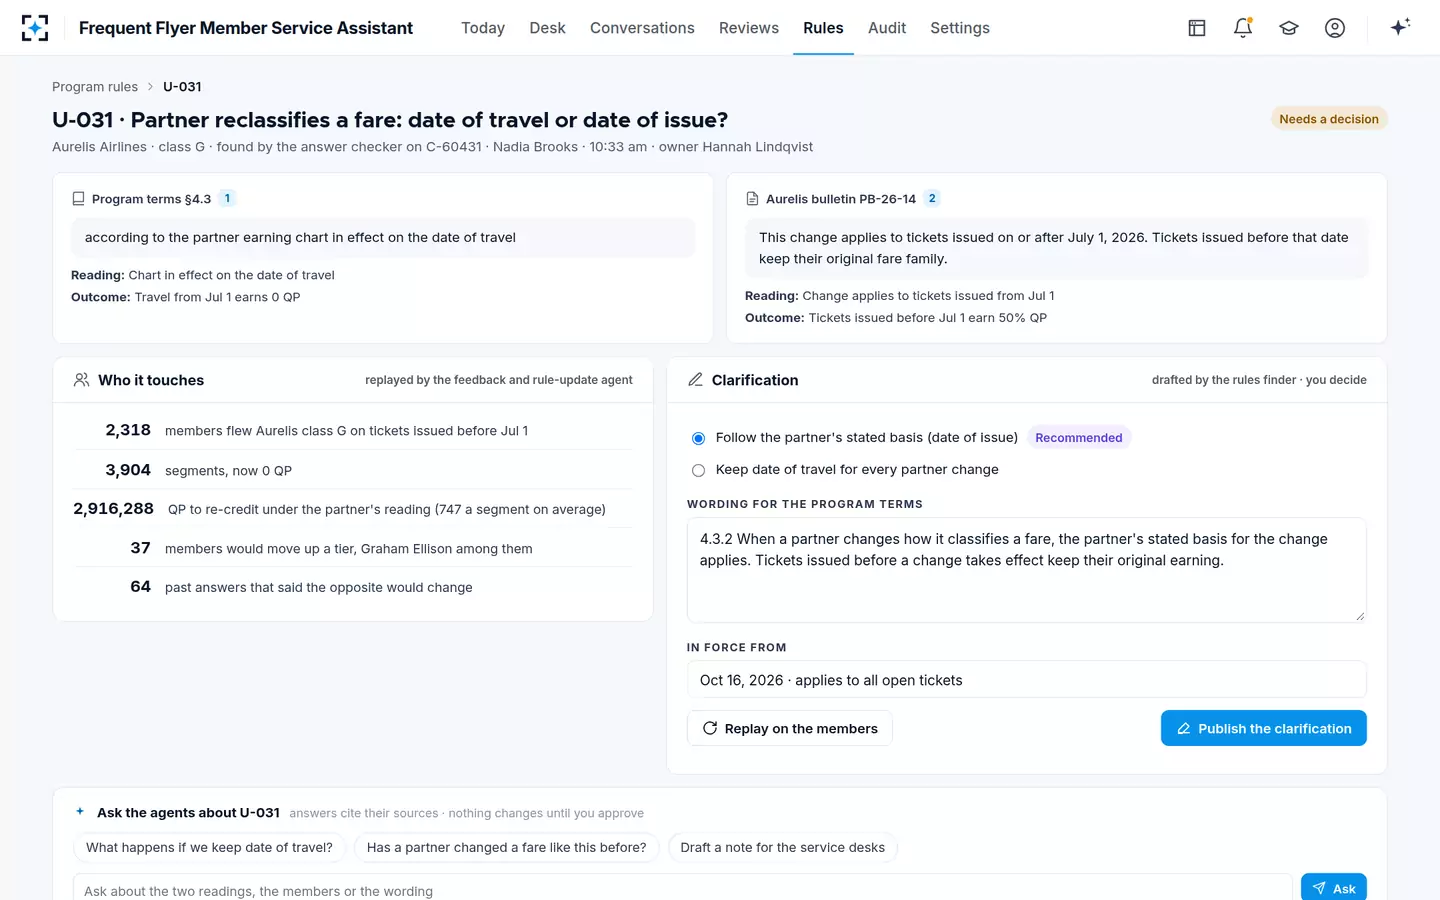Click into the program terms wording textarea
This screenshot has width=1440, height=900.
coord(1027,570)
